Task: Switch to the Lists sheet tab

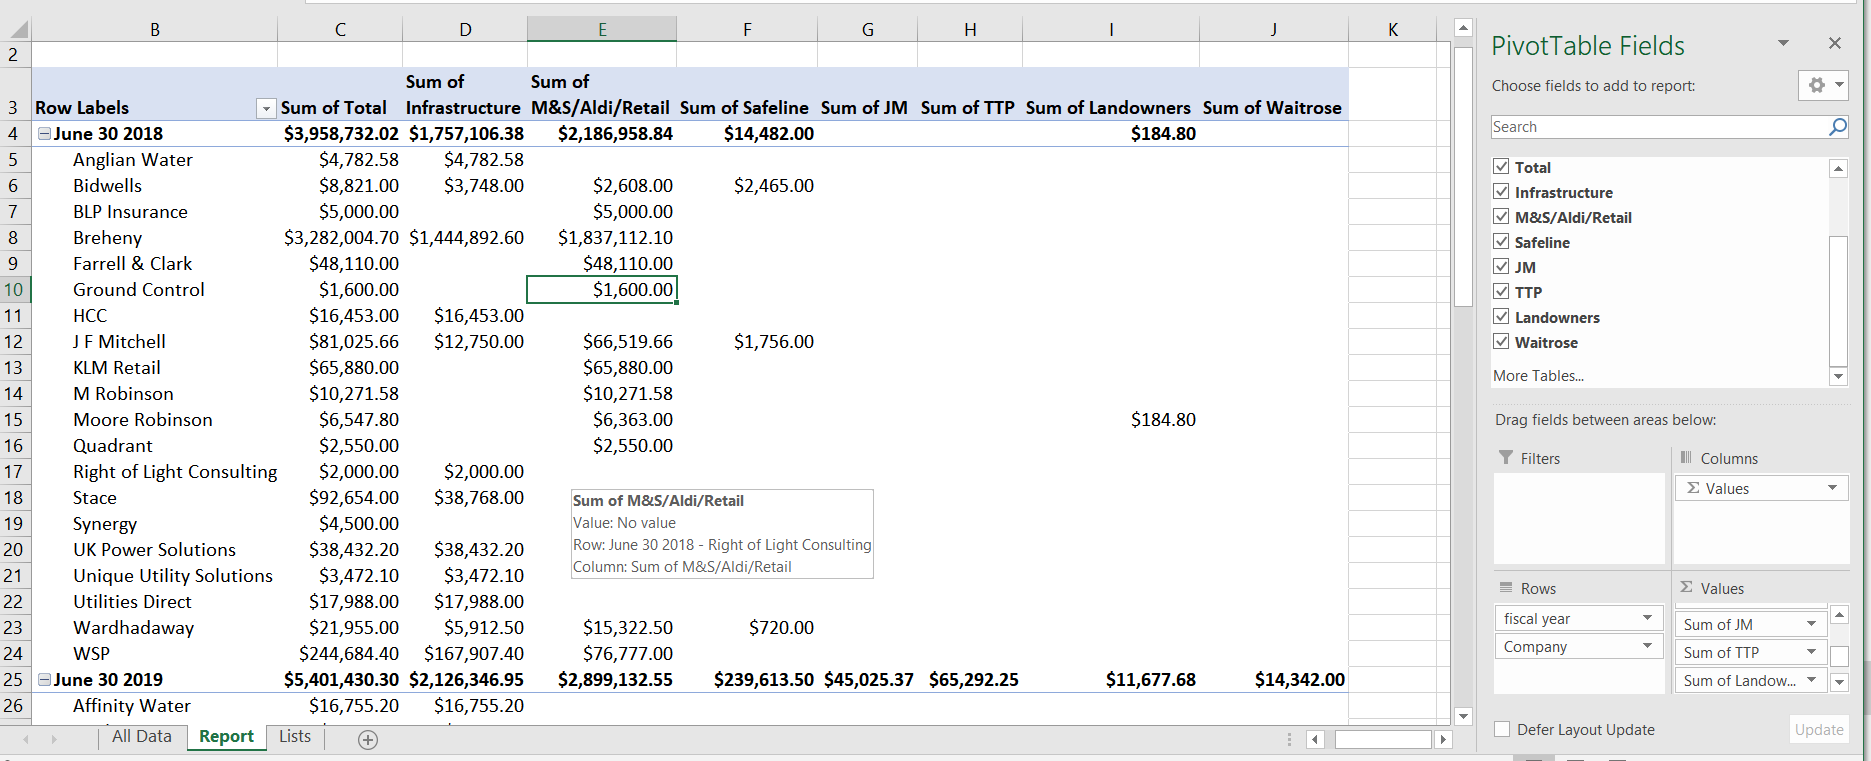Action: coord(295,736)
